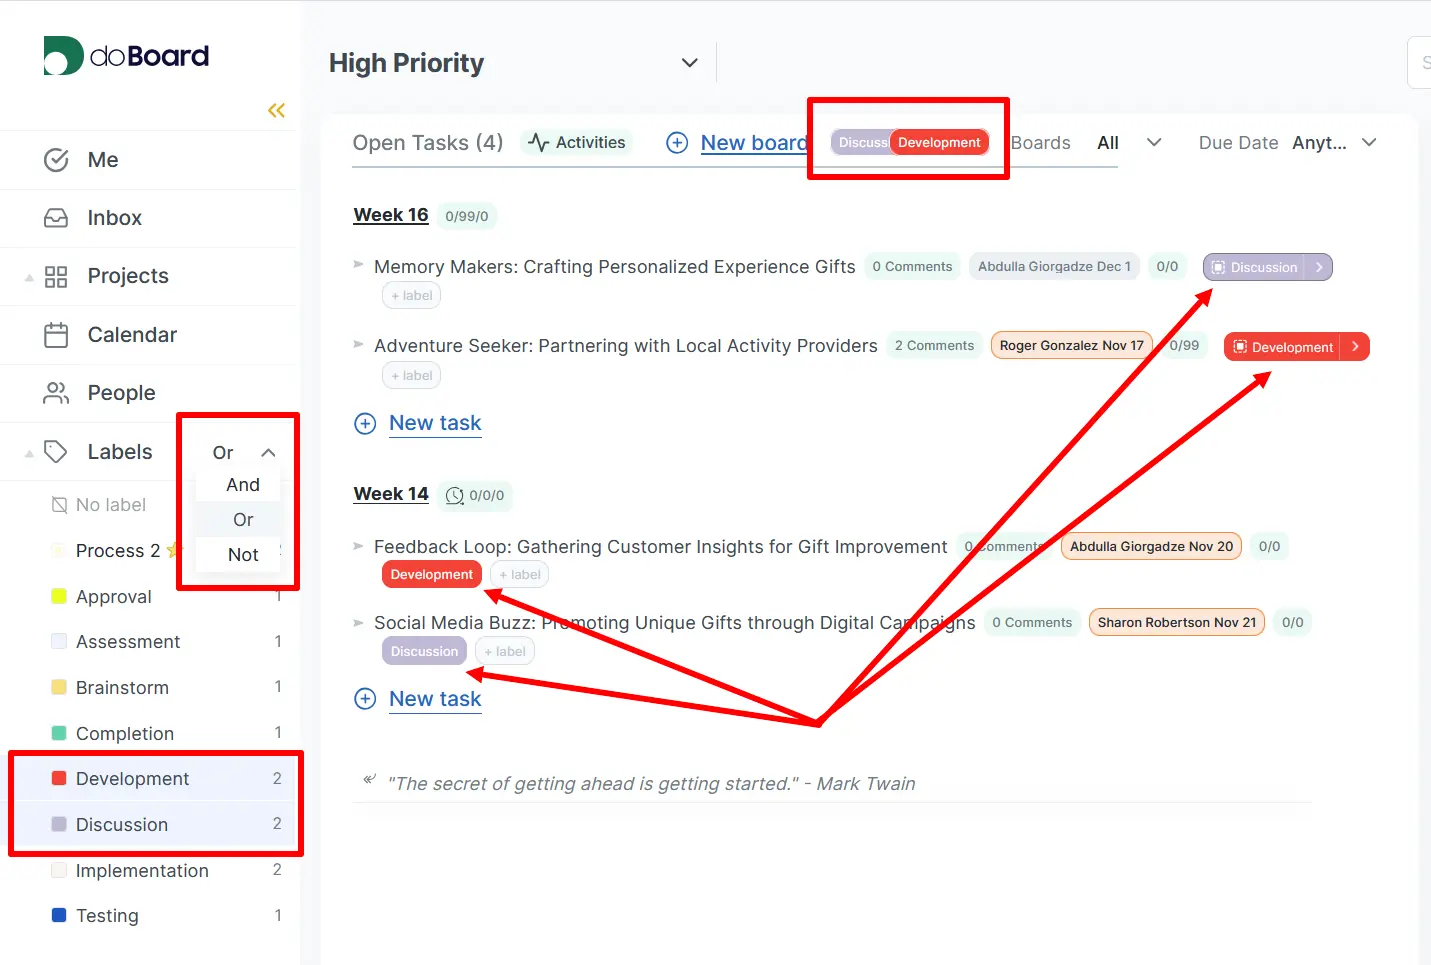Click the blue Testing color swatch
Image resolution: width=1431 pixels, height=965 pixels.
[59, 916]
